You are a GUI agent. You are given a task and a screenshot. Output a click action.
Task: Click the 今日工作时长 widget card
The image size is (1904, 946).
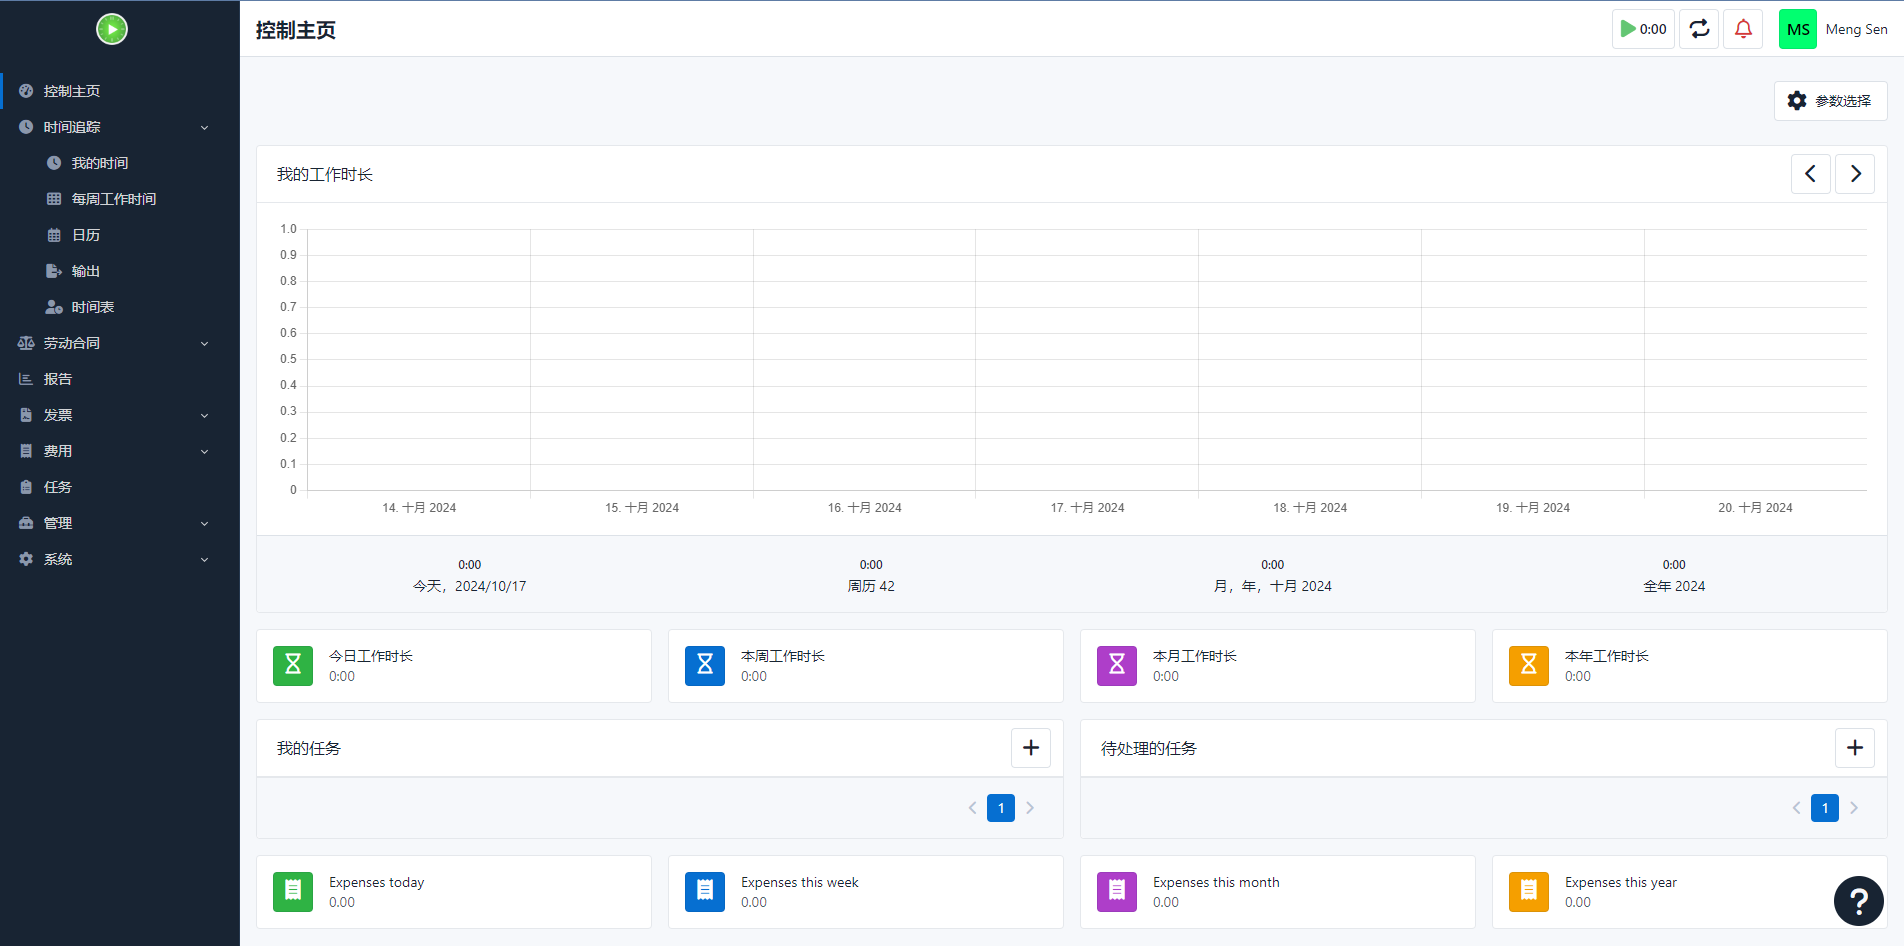pyautogui.click(x=454, y=666)
